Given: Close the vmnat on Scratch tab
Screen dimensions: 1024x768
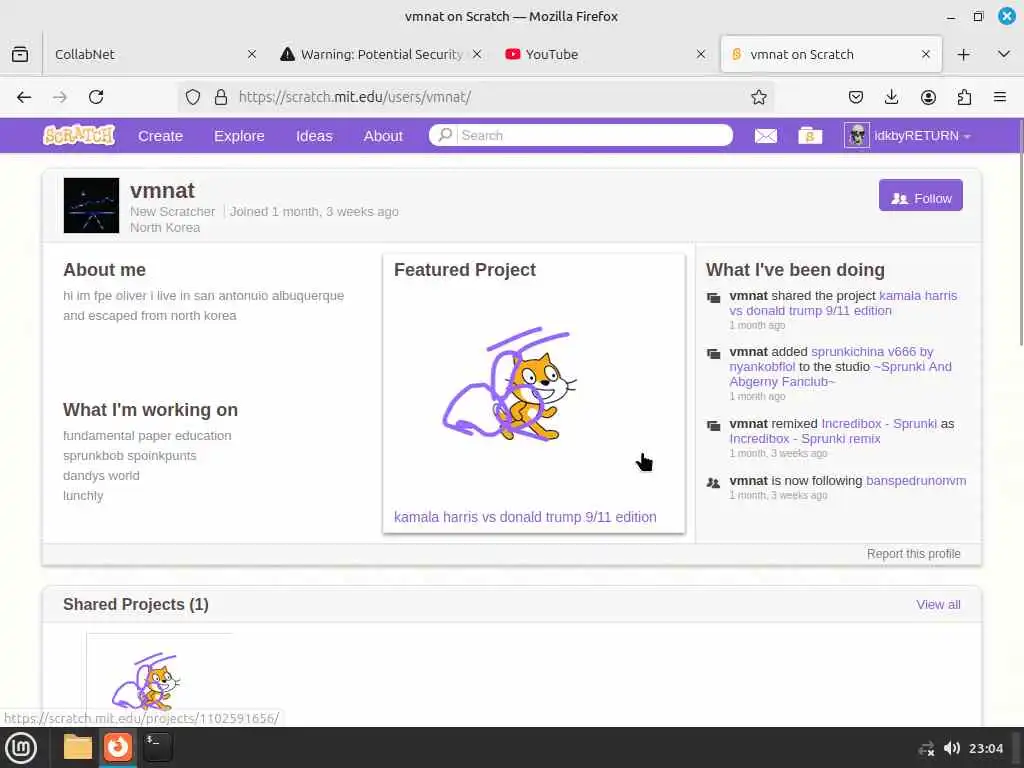Looking at the screenshot, I should [x=925, y=54].
